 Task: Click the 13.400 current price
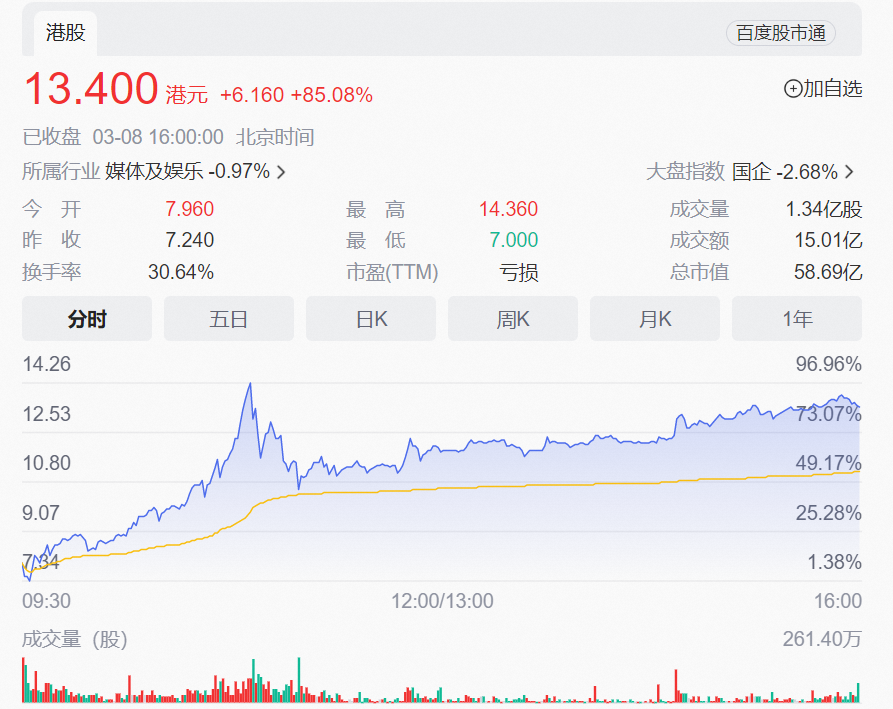coord(90,89)
